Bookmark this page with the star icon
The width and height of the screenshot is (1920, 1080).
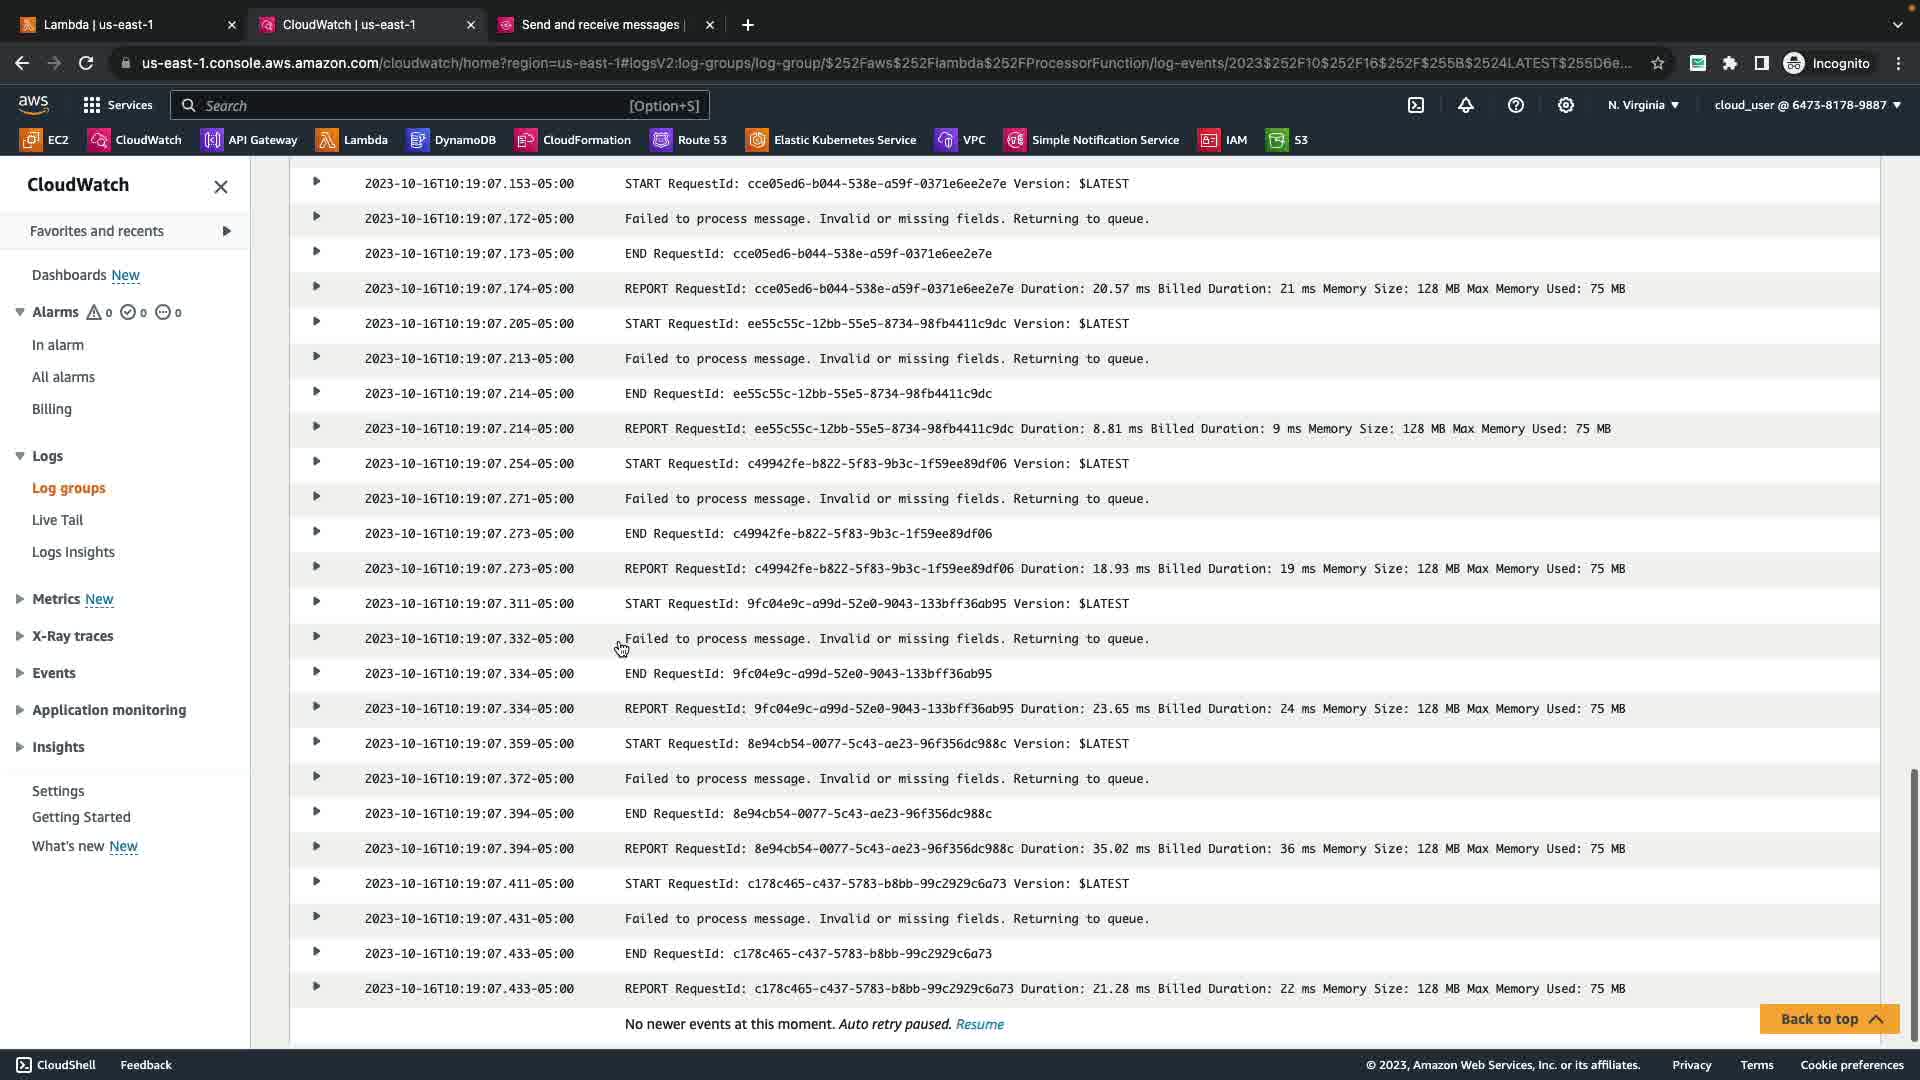1658,63
